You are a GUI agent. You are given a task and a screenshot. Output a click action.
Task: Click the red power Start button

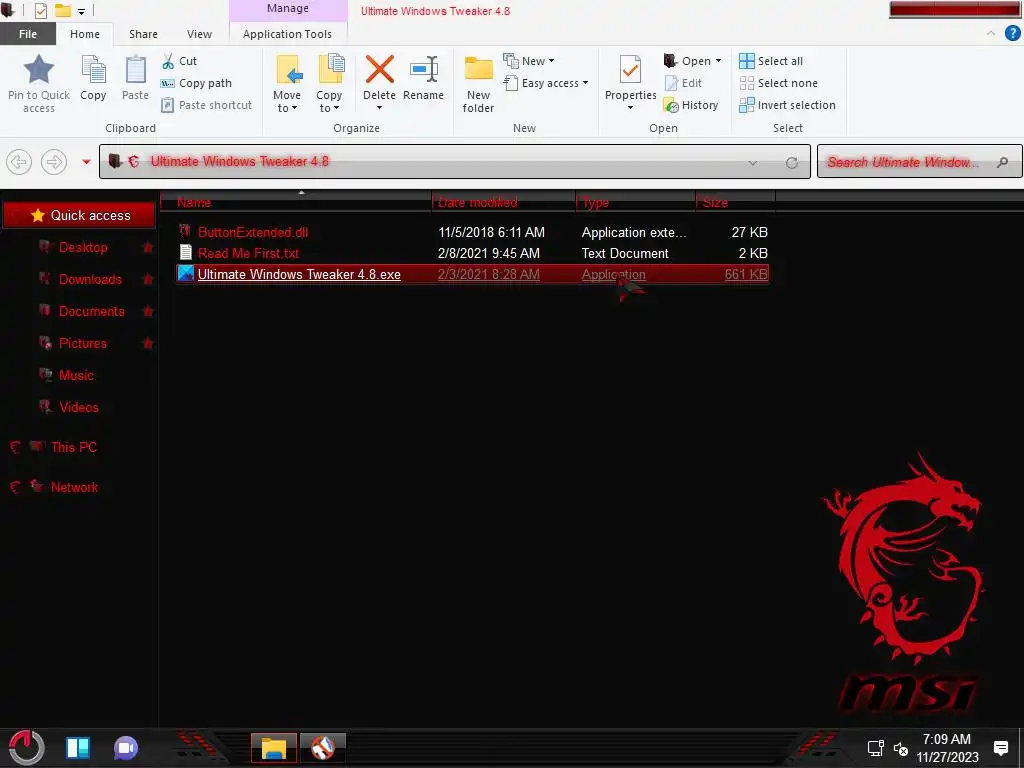(x=26, y=747)
